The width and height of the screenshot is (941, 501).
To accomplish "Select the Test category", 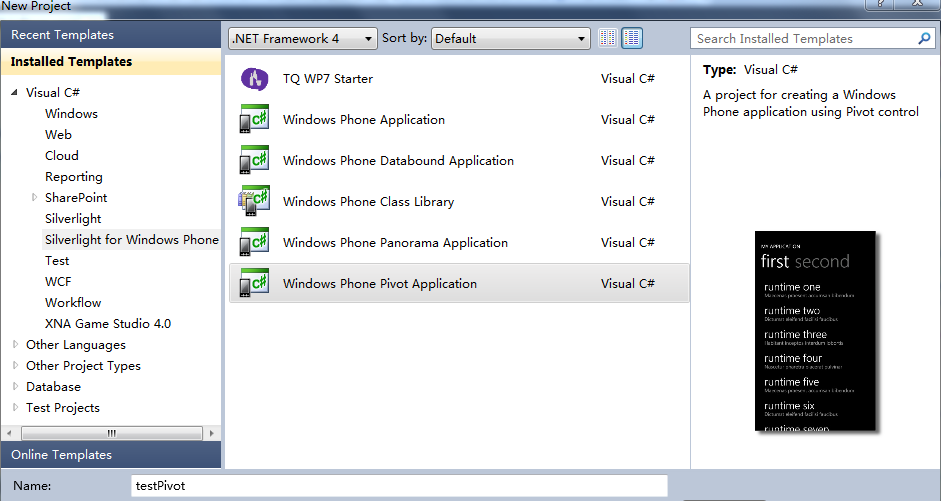I will [x=57, y=260].
